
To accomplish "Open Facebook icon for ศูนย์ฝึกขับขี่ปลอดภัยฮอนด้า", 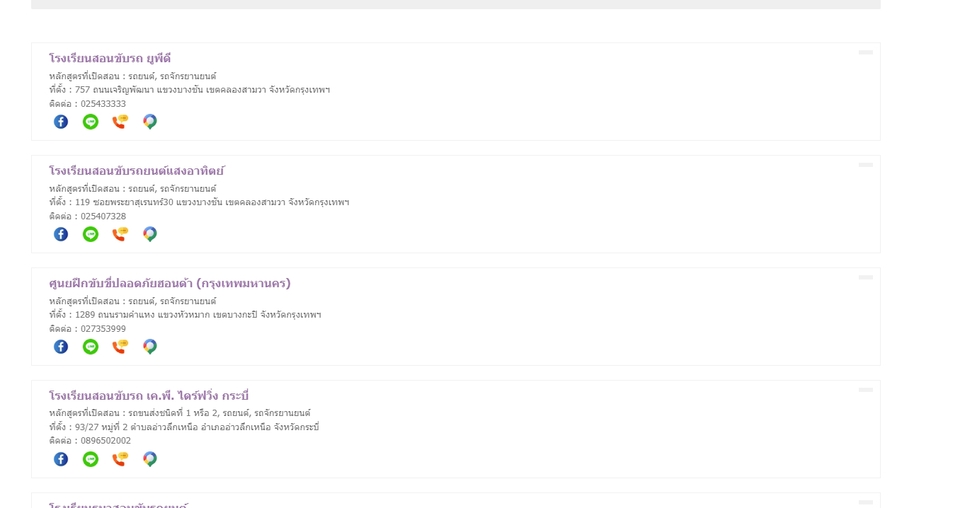I will 61,347.
